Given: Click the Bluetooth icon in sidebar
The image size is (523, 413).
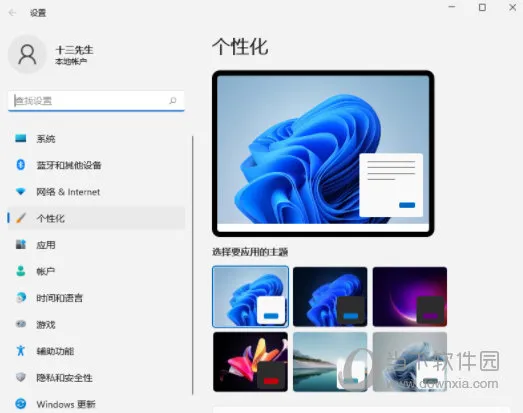Looking at the screenshot, I should [21, 165].
